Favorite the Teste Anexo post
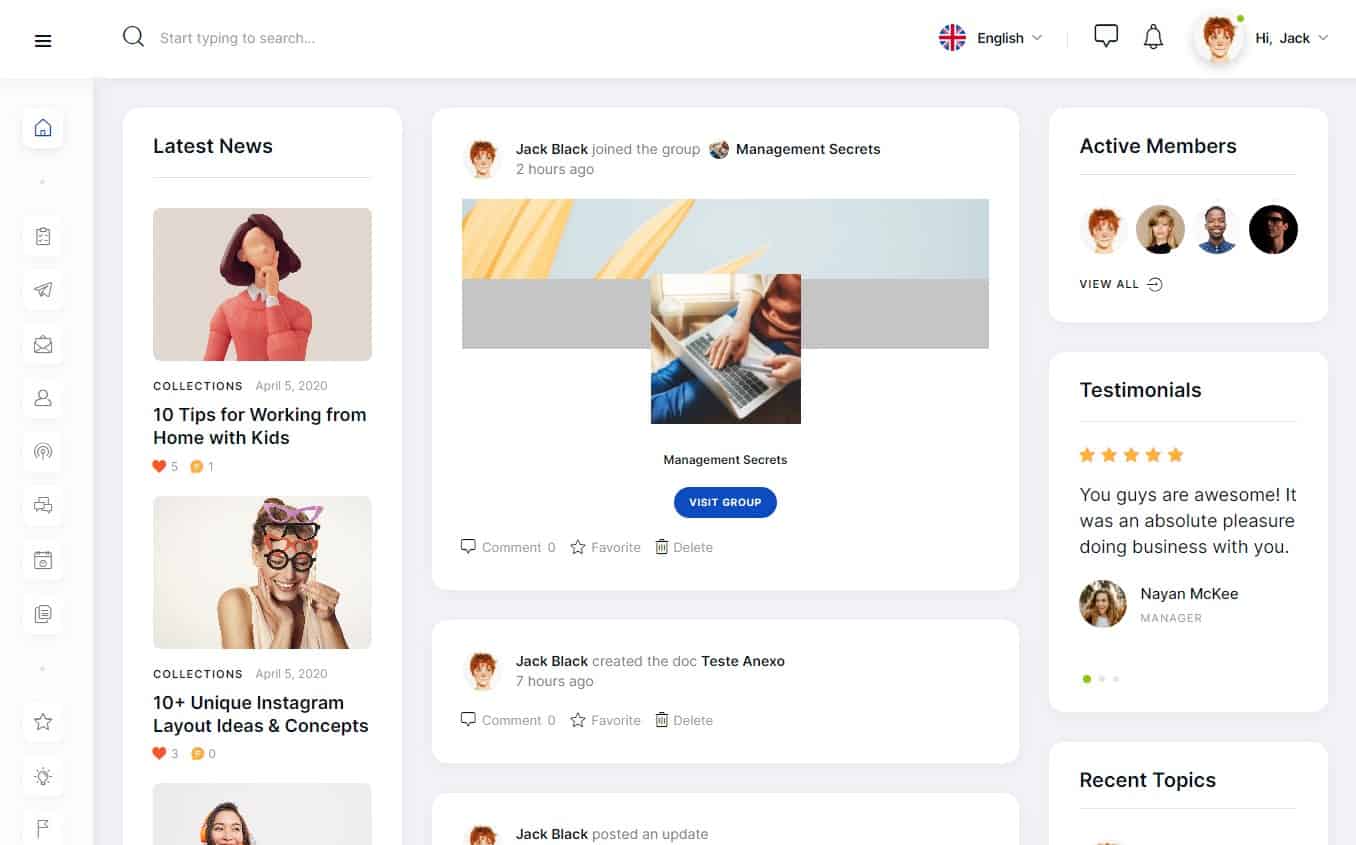 (x=605, y=720)
